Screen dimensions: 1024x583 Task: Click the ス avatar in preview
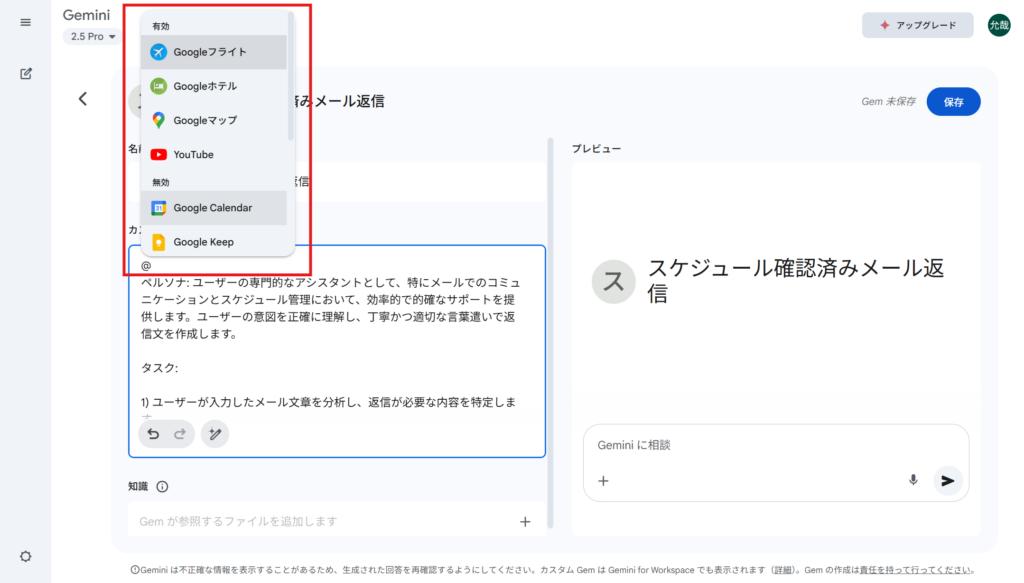[614, 281]
